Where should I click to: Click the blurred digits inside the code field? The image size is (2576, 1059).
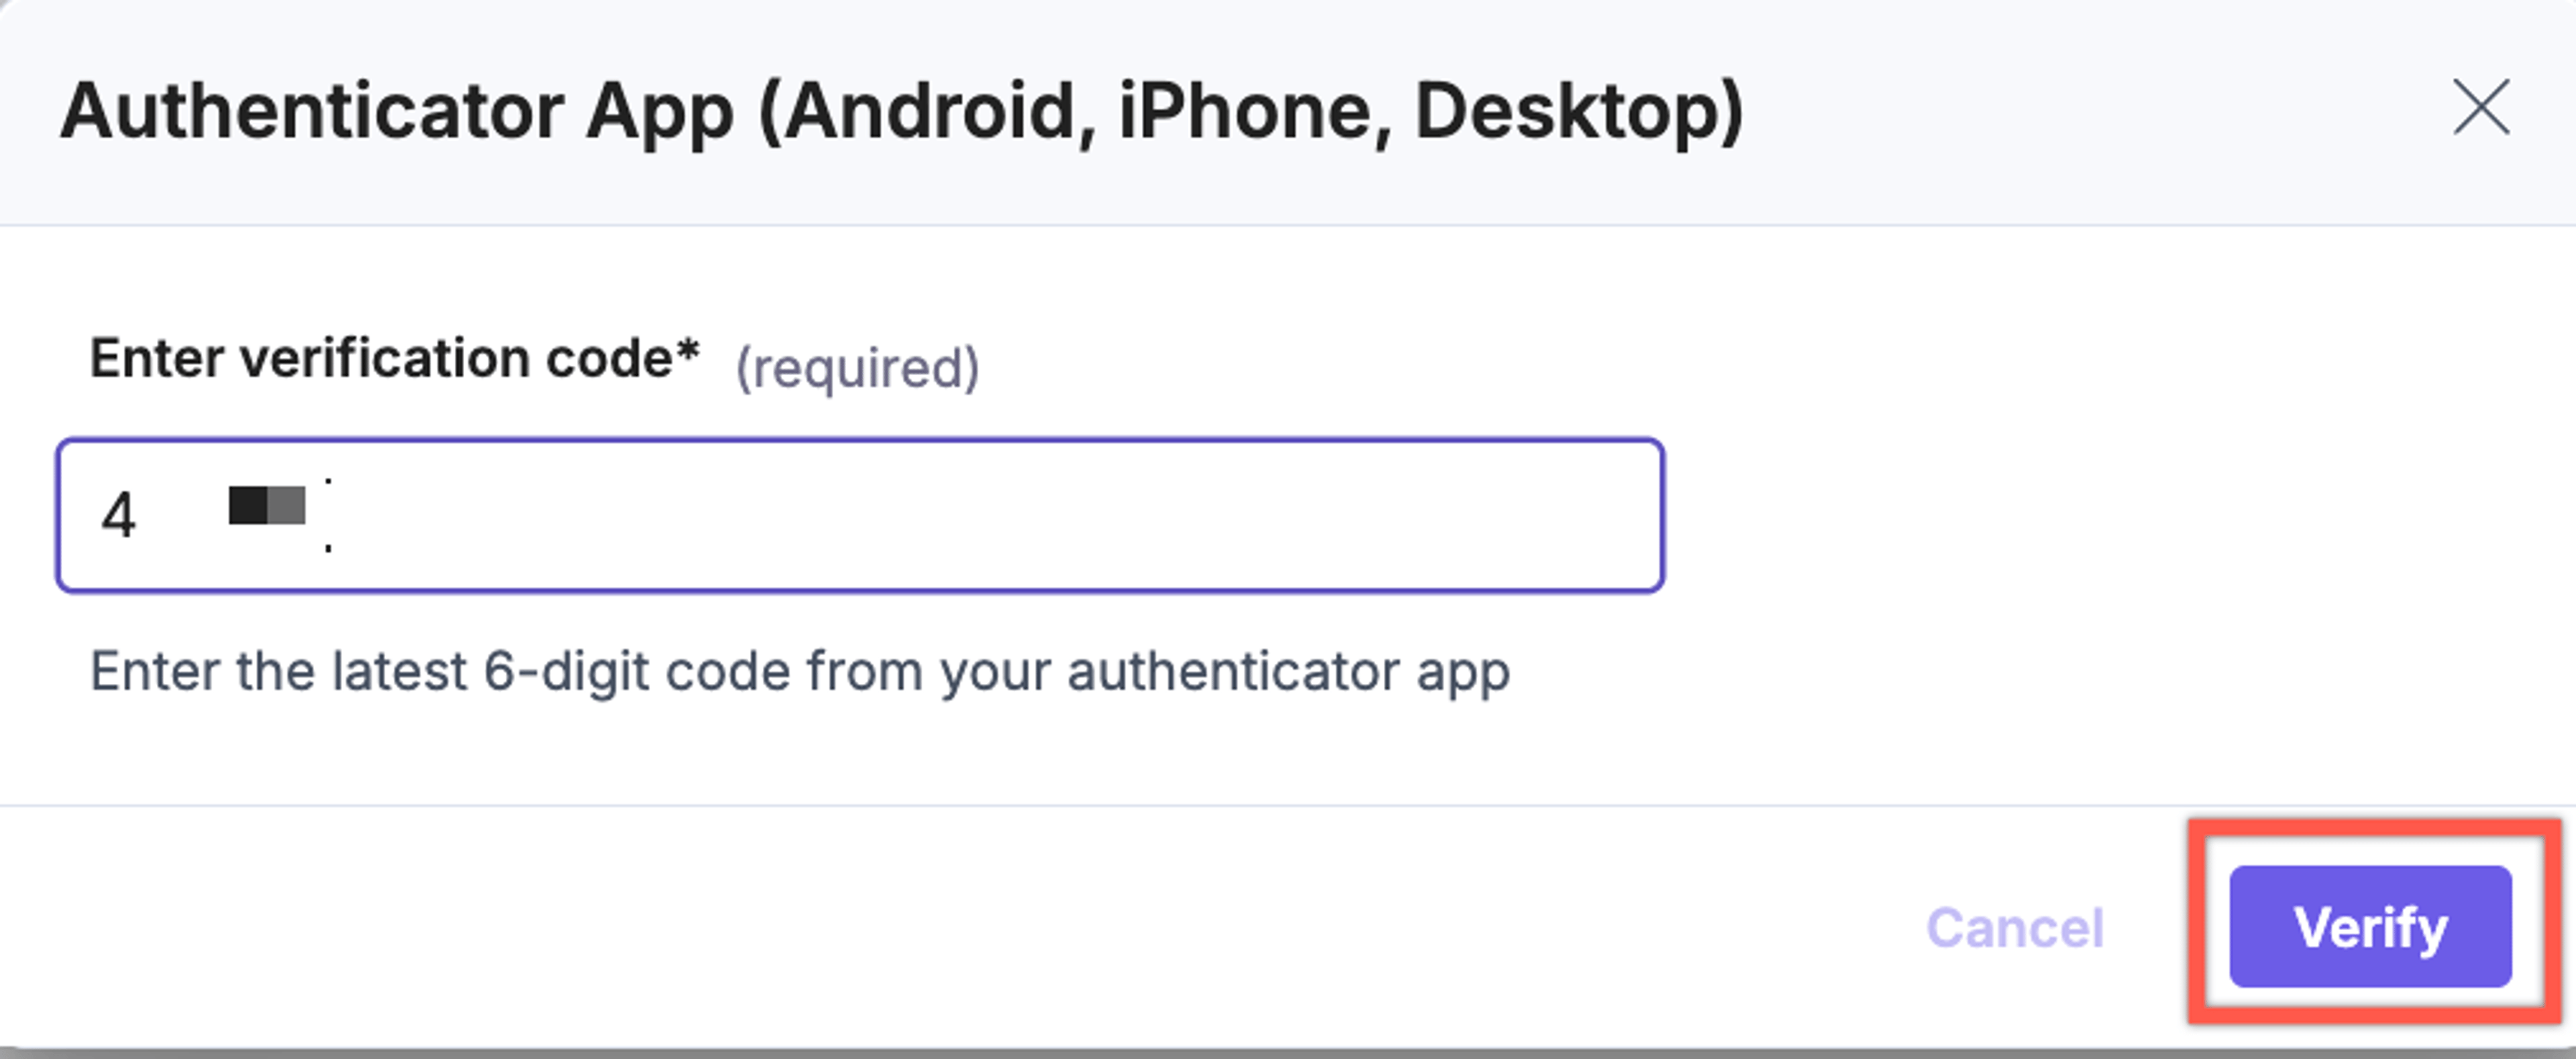point(267,506)
